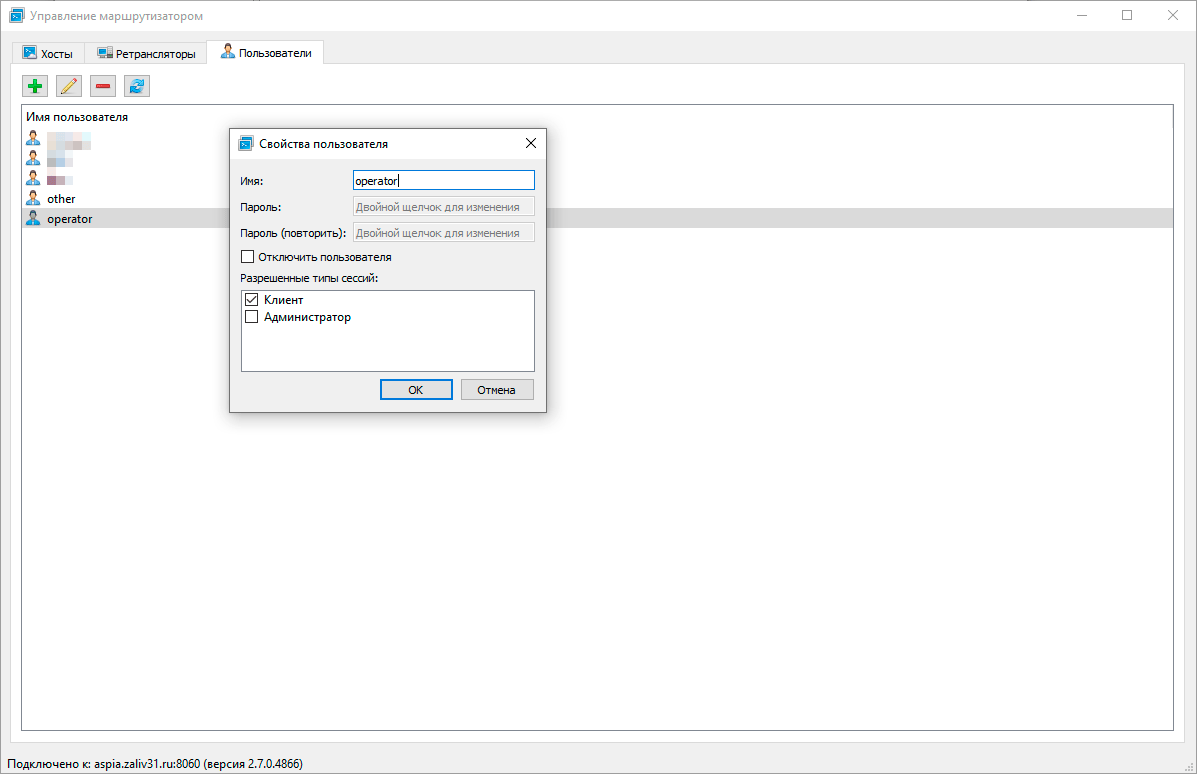Minimize the main window
The image size is (1197, 774).
tap(1082, 15)
